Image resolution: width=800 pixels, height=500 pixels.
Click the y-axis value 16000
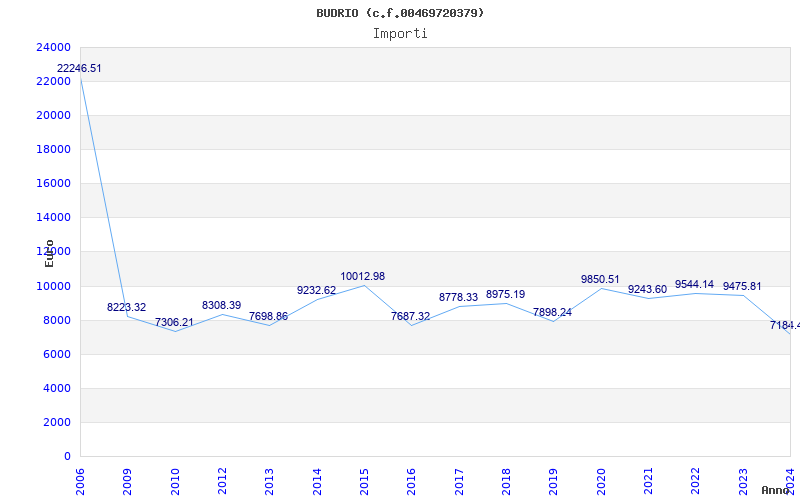[54, 184]
